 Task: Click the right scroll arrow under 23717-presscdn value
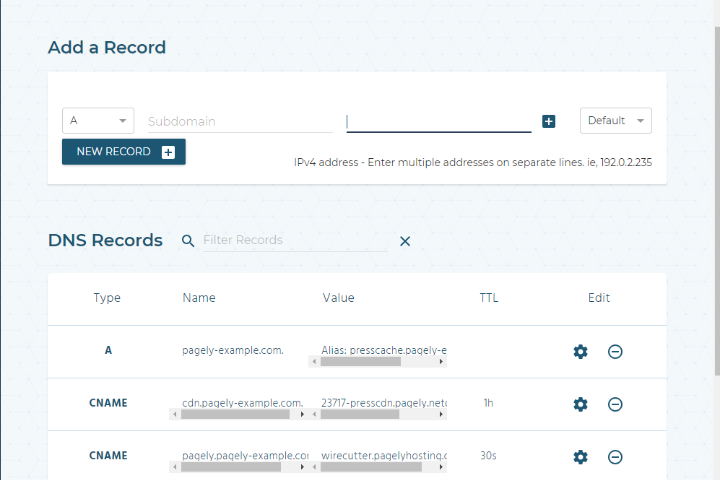441,414
